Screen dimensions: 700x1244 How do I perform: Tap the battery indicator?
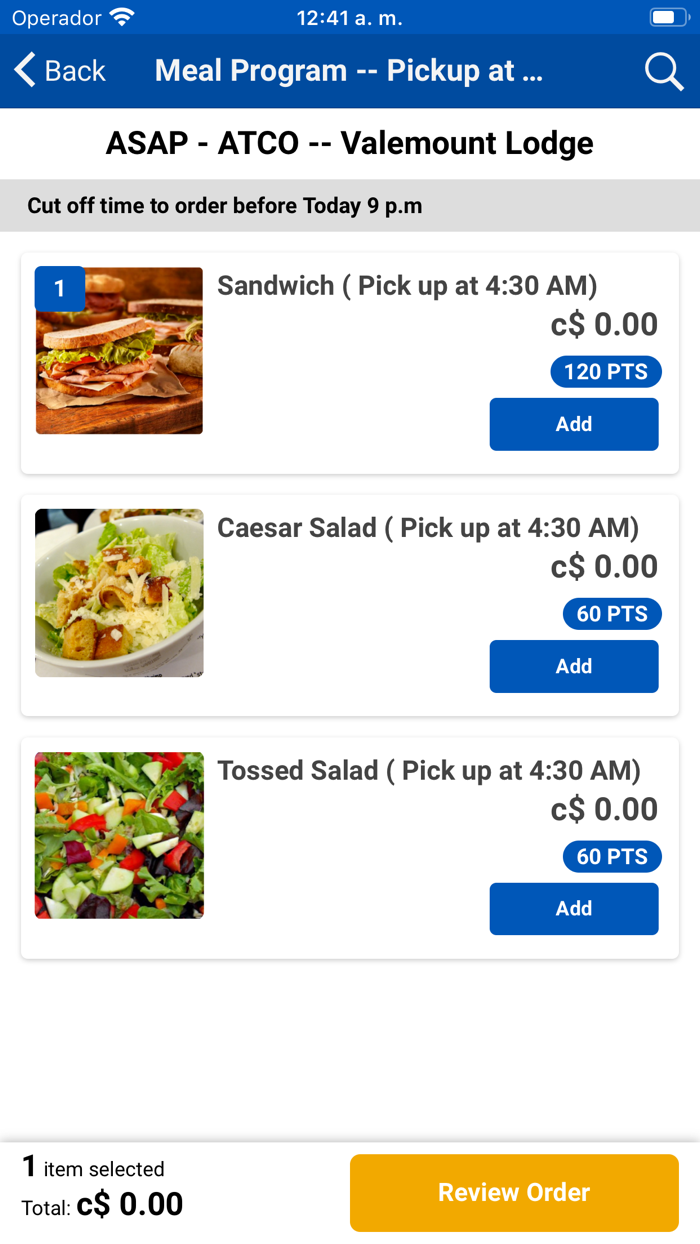point(666,16)
